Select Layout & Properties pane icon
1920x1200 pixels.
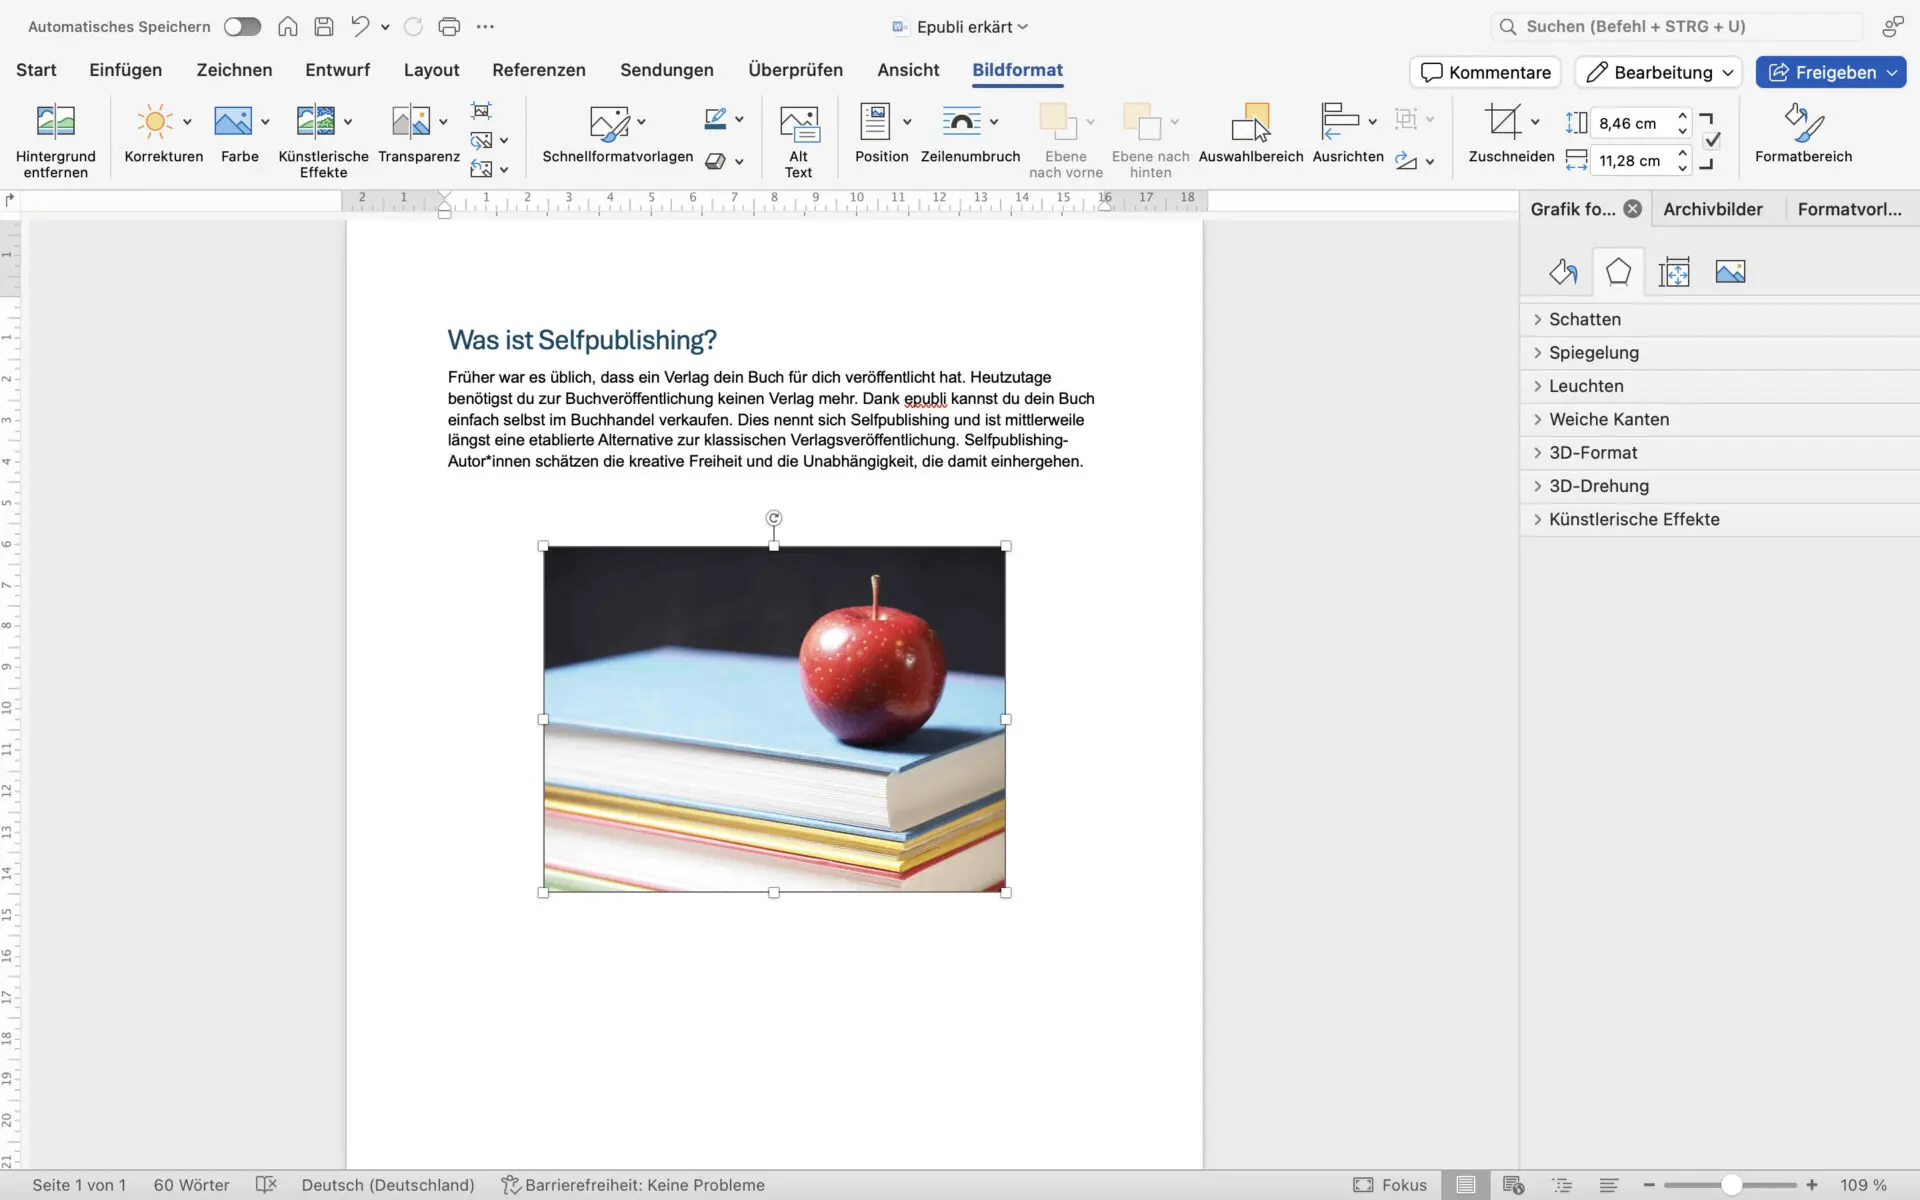point(1674,272)
